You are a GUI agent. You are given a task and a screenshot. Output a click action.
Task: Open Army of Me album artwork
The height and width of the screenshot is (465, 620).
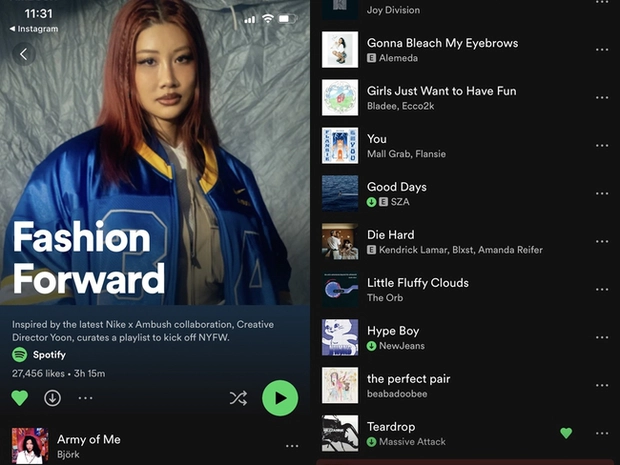(30, 446)
